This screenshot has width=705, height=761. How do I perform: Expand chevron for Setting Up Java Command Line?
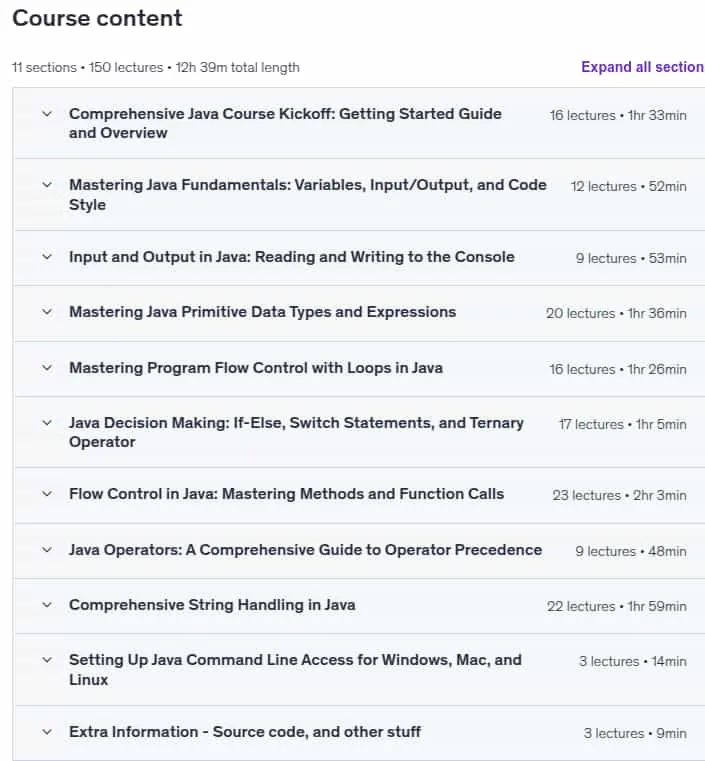[47, 660]
